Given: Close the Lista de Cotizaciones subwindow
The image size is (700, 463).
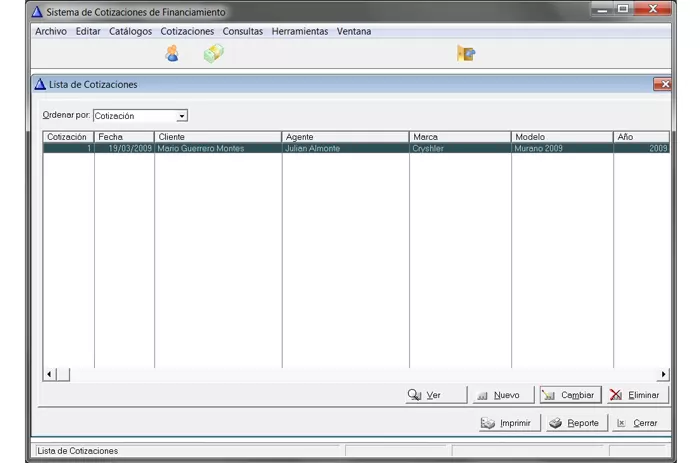Looking at the screenshot, I should click(662, 84).
